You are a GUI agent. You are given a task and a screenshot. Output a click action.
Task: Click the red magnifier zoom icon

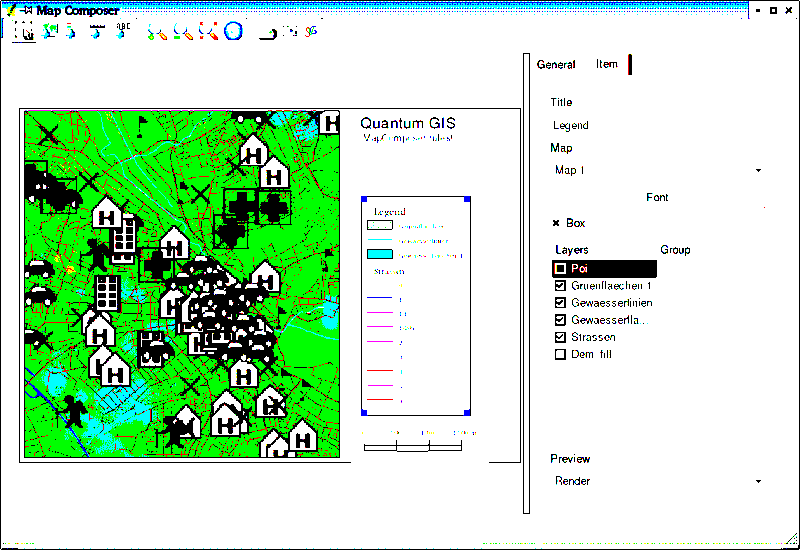coord(207,32)
